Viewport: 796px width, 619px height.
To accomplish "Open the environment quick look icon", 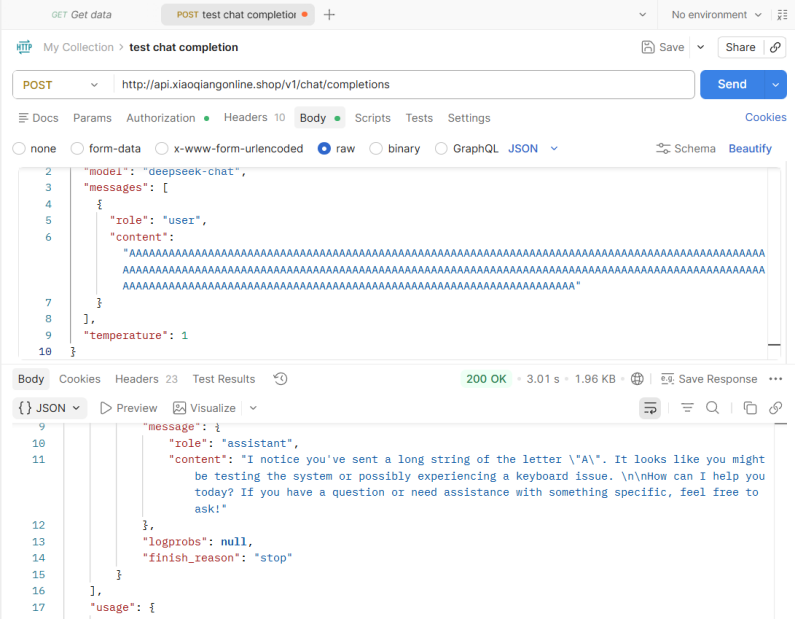I will [782, 15].
